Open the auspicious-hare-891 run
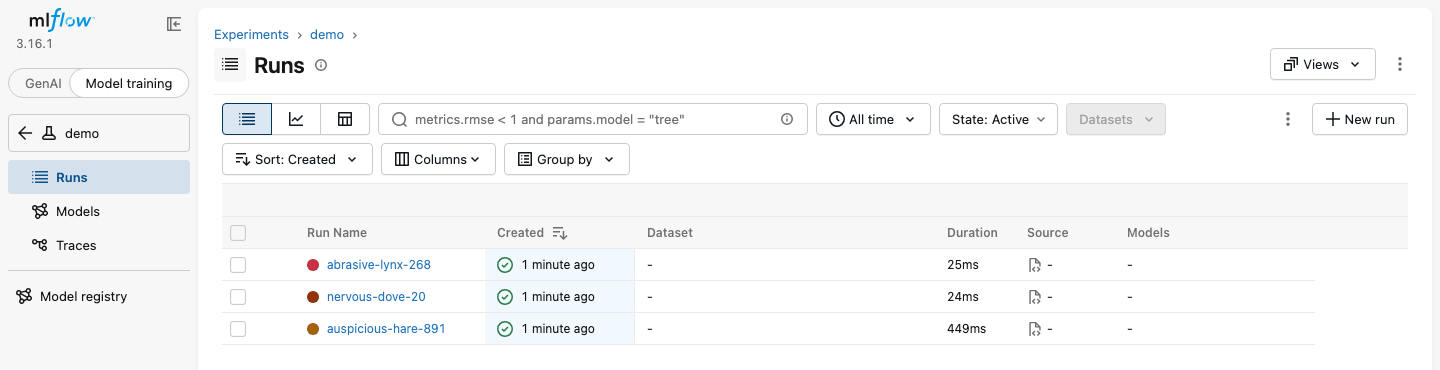 tap(386, 329)
